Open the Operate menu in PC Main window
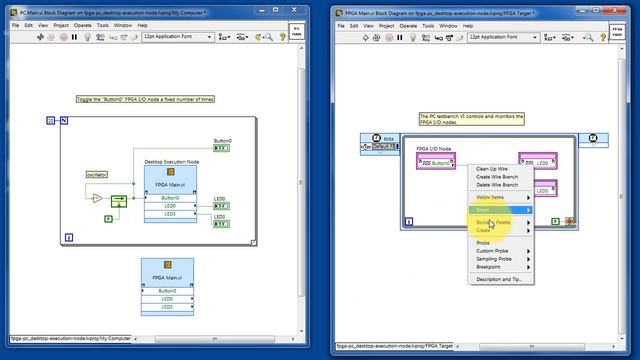 coord(82,25)
